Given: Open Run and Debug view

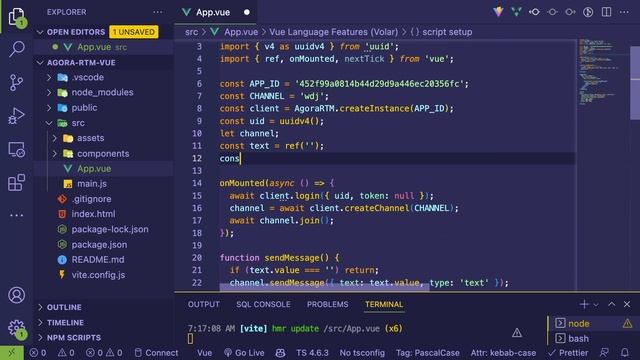Looking at the screenshot, I should point(17,116).
